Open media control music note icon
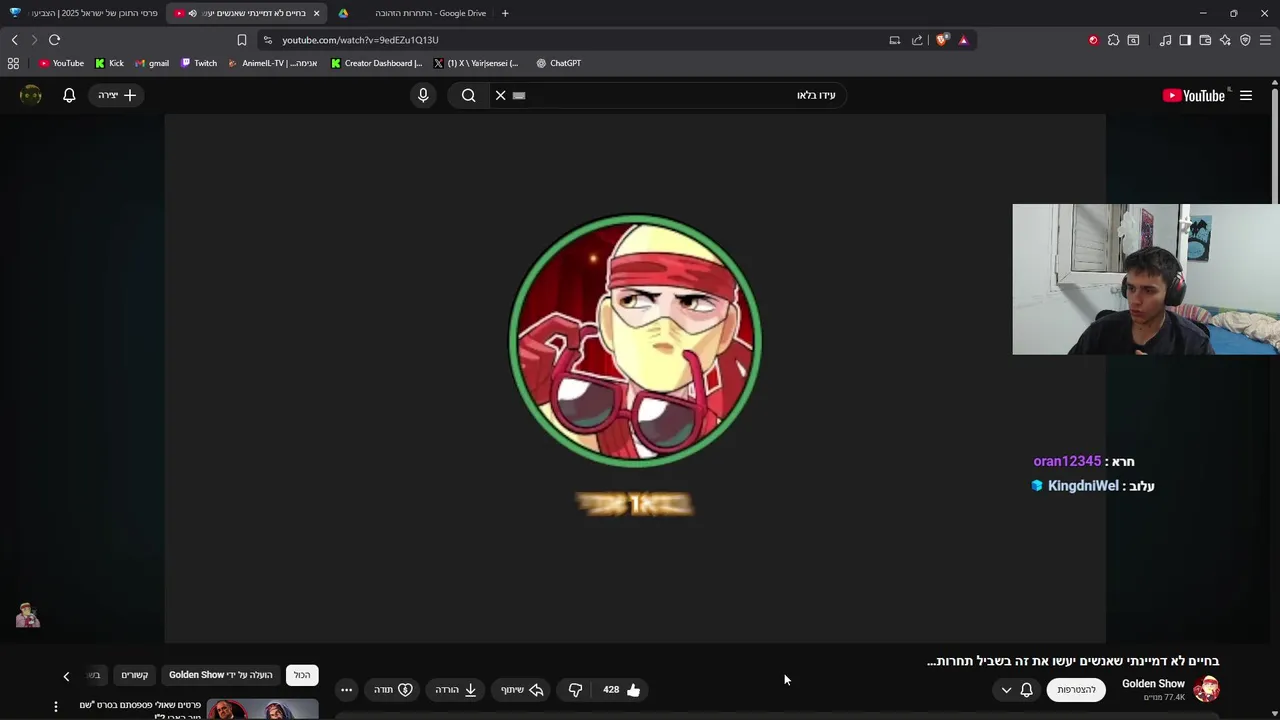This screenshot has height=720, width=1280. (1165, 40)
